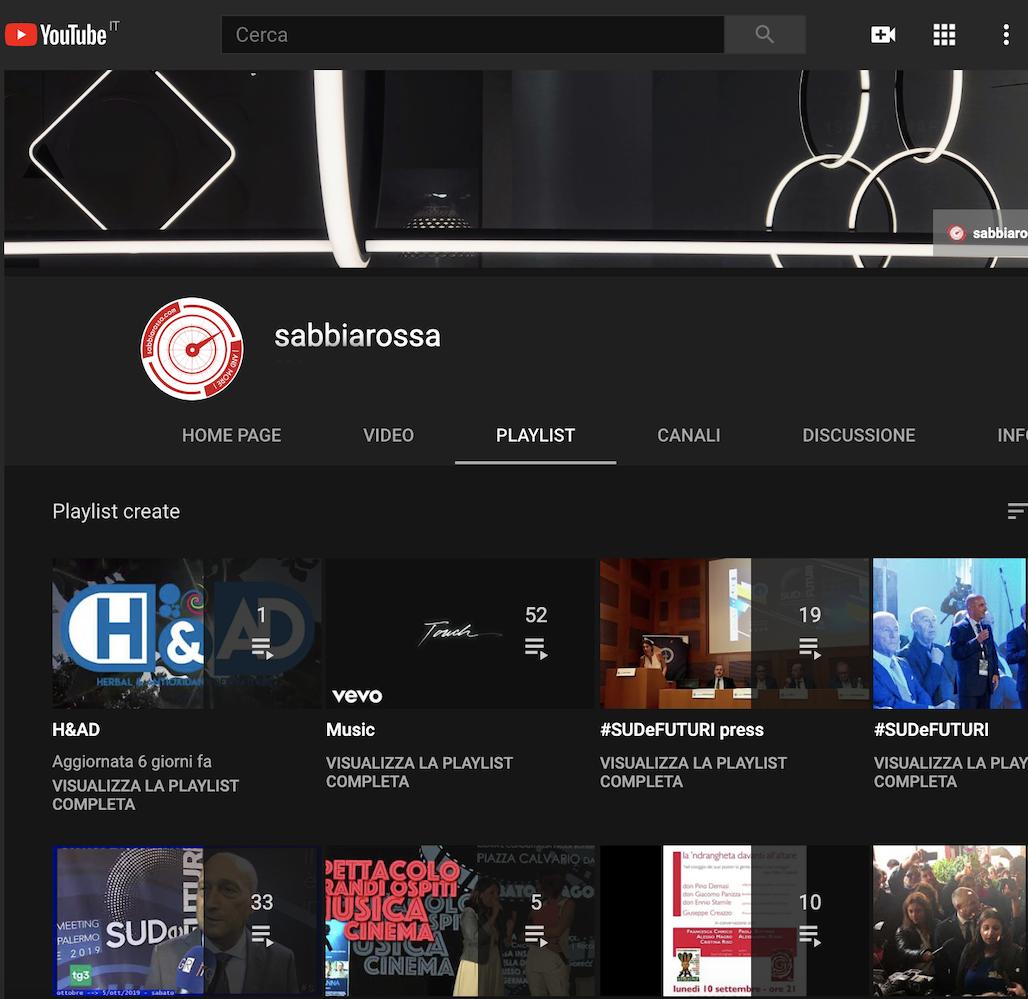Open the H&AD playlist thumbnail
The width and height of the screenshot is (1028, 999).
click(x=187, y=633)
